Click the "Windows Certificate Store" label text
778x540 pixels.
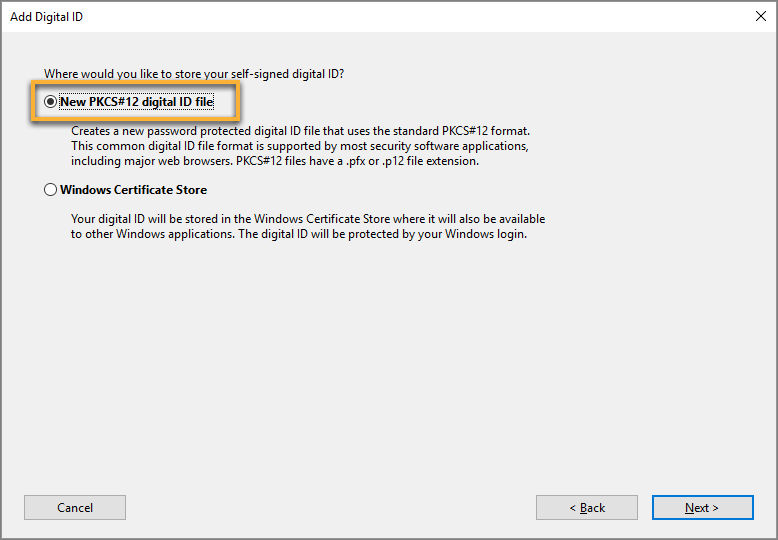pyautogui.click(x=133, y=190)
